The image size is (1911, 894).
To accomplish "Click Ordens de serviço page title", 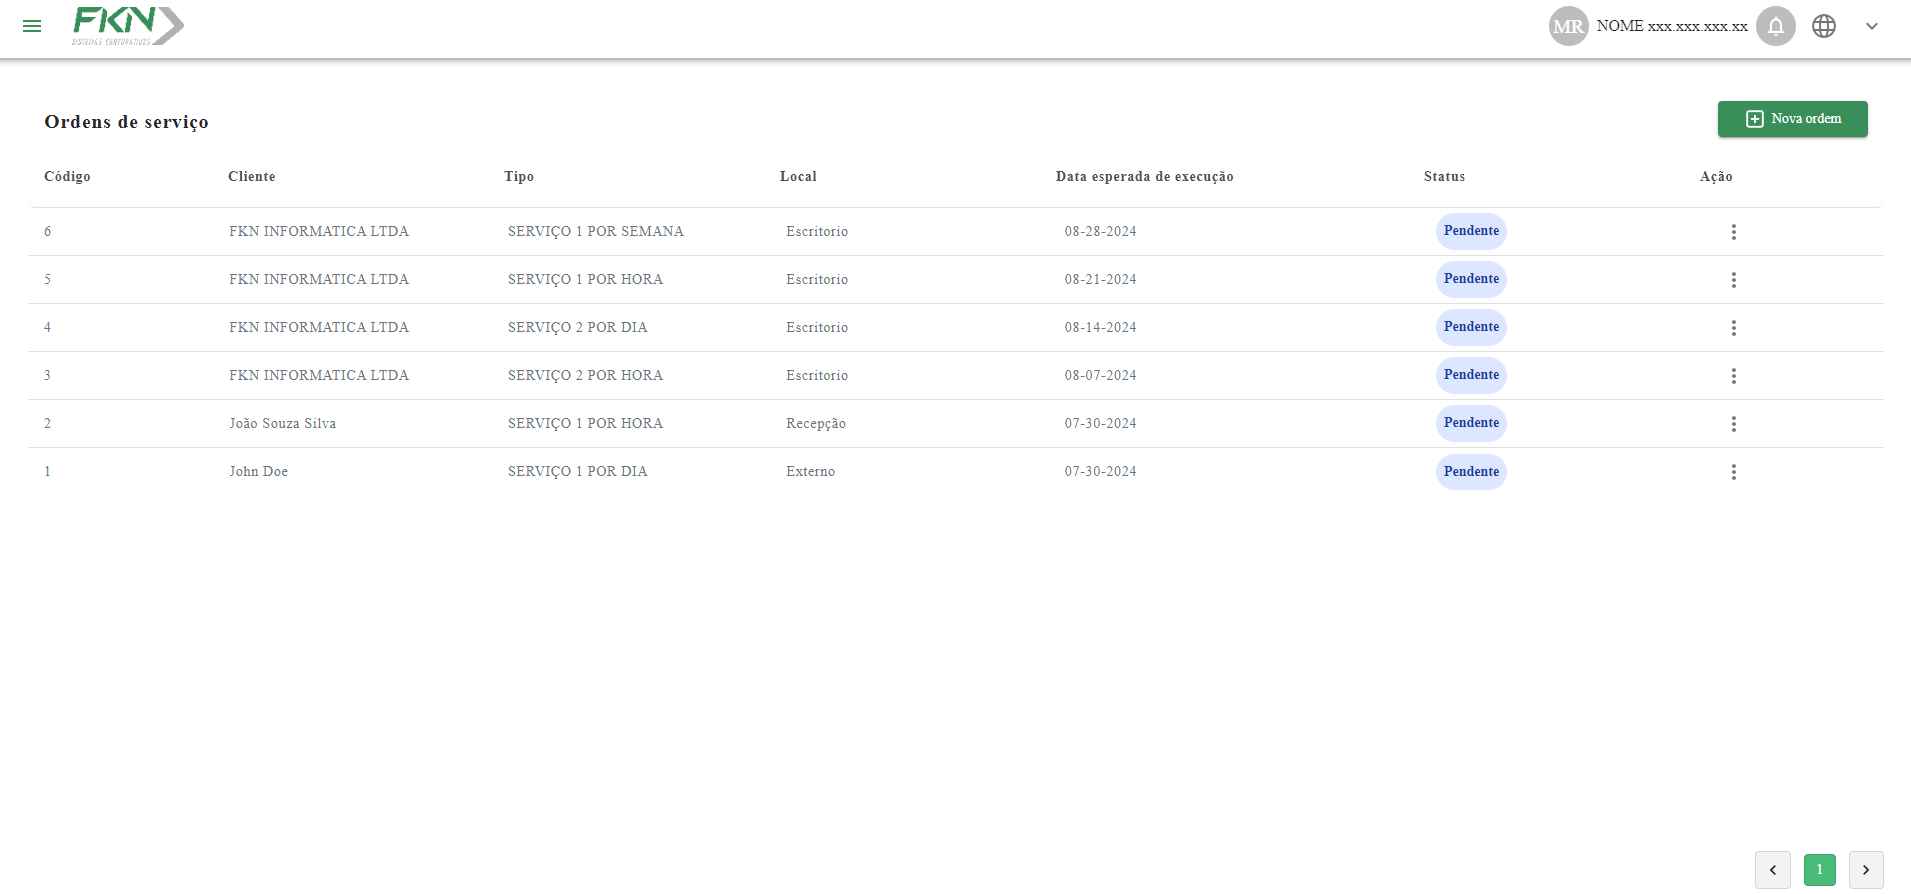I will pos(126,122).
